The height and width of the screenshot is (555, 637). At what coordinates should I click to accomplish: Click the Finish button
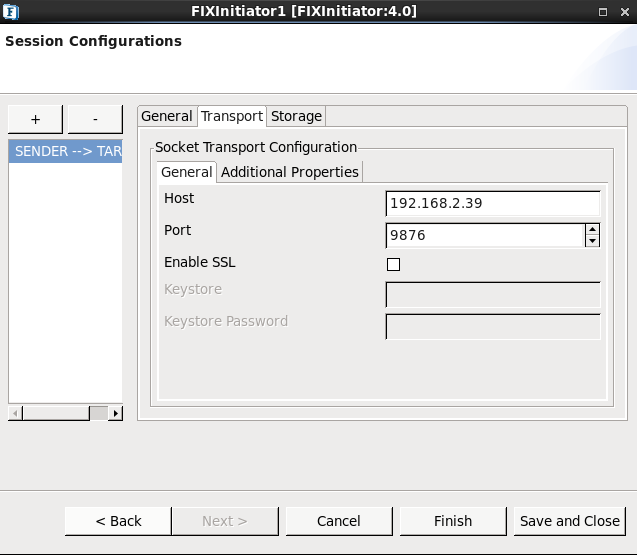(x=453, y=521)
